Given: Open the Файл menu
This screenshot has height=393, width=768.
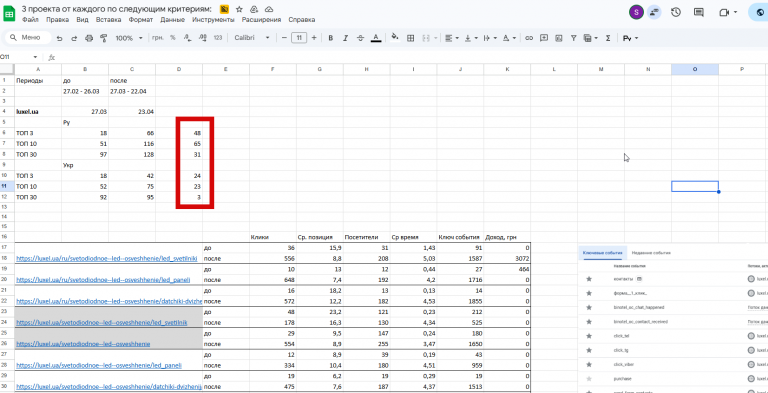Looking at the screenshot, I should (x=30, y=20).
